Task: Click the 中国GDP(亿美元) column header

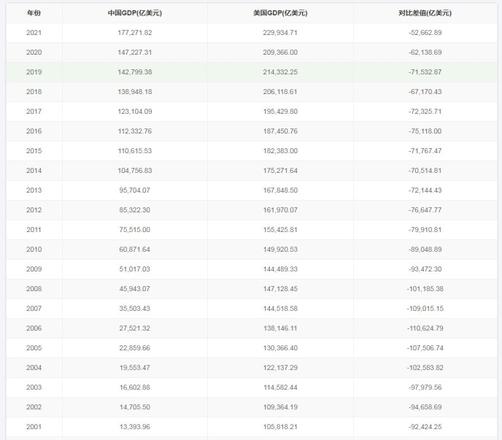Action: (x=135, y=13)
